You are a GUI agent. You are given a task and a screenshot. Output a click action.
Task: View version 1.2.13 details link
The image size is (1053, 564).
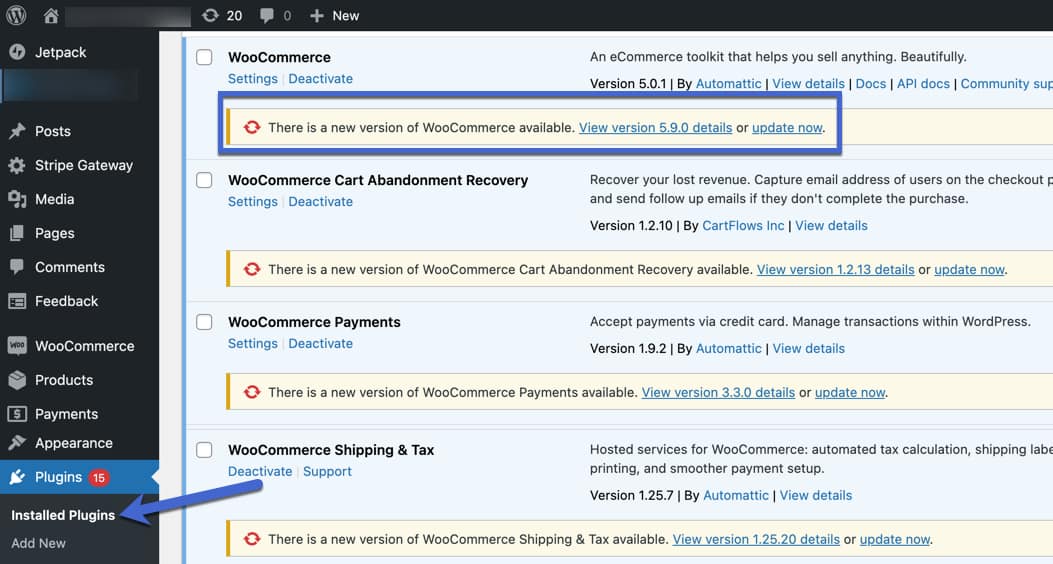coord(835,269)
